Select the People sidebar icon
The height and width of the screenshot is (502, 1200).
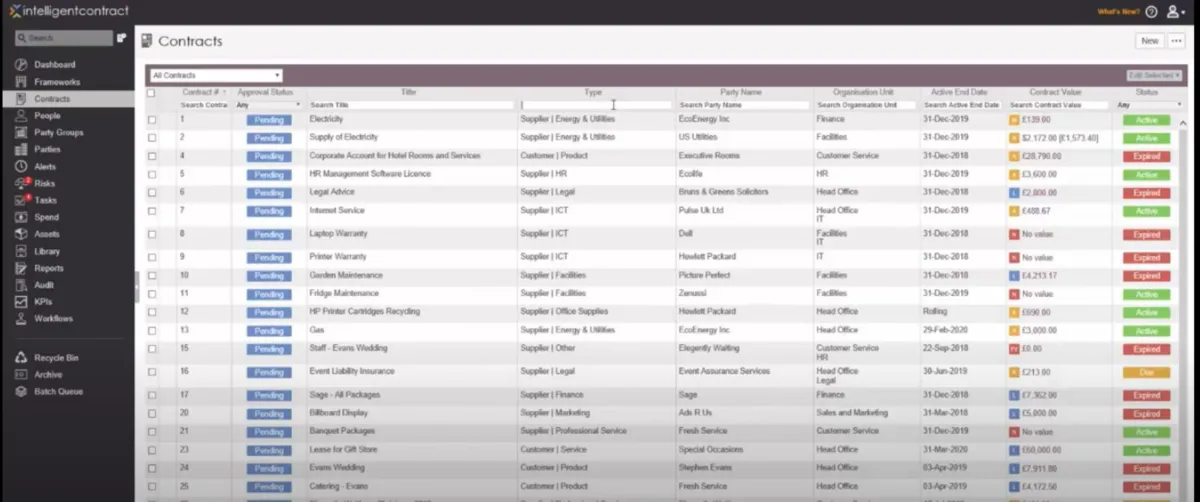tap(22, 116)
